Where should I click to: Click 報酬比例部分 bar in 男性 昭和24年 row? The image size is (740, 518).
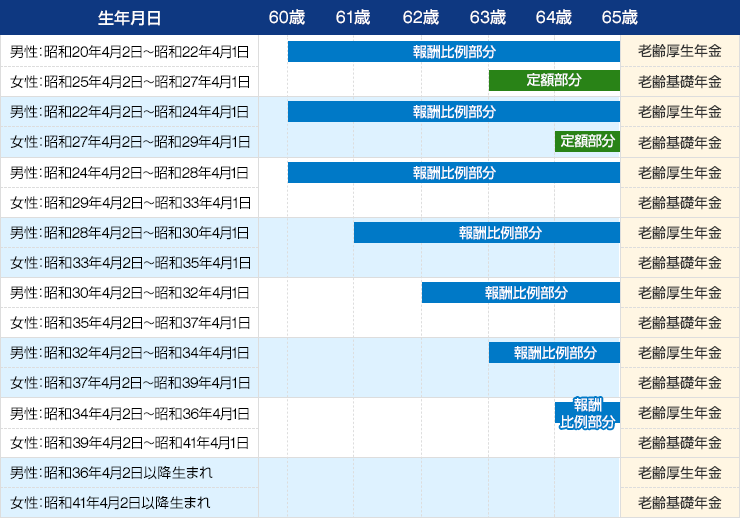[454, 172]
